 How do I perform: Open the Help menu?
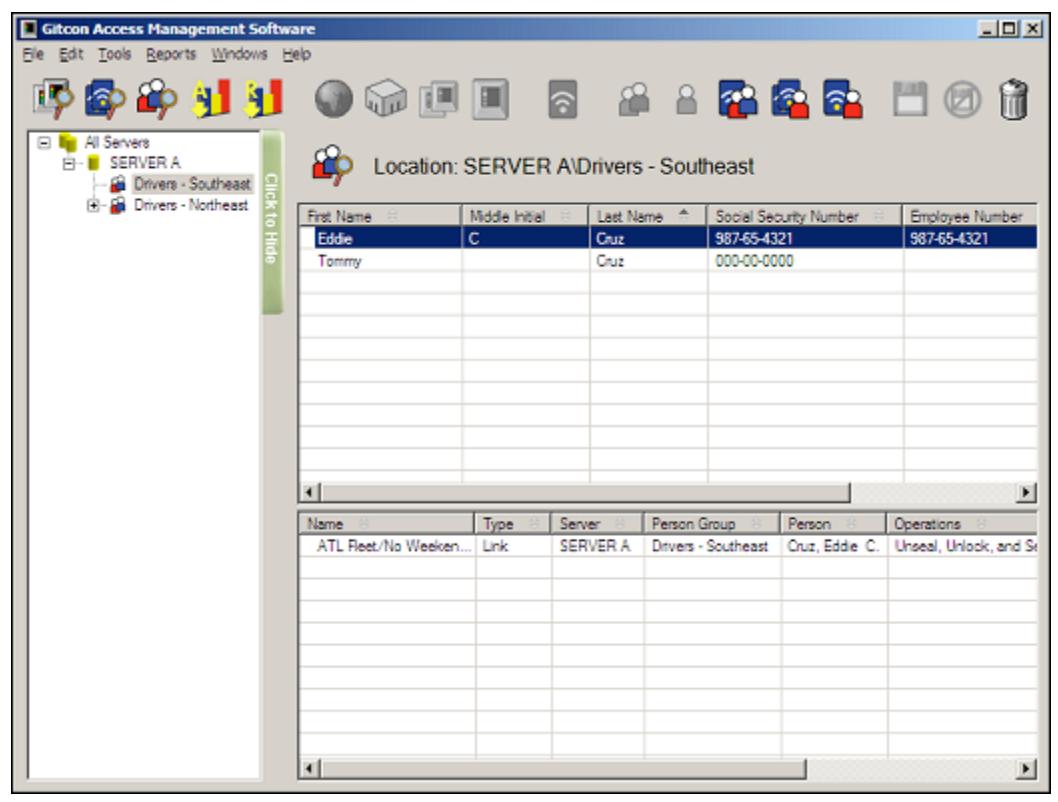[297, 54]
